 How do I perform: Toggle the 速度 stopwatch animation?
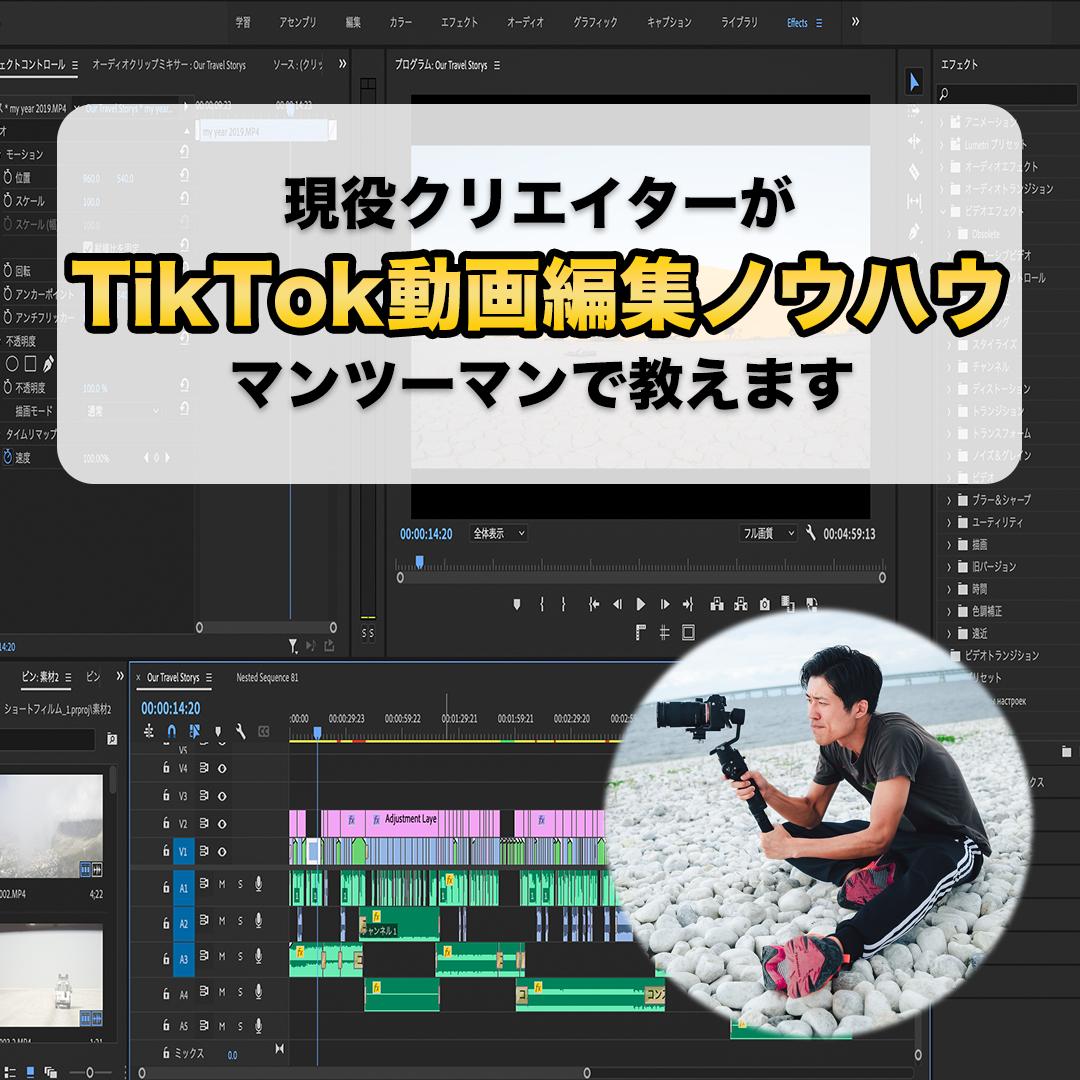(8, 457)
